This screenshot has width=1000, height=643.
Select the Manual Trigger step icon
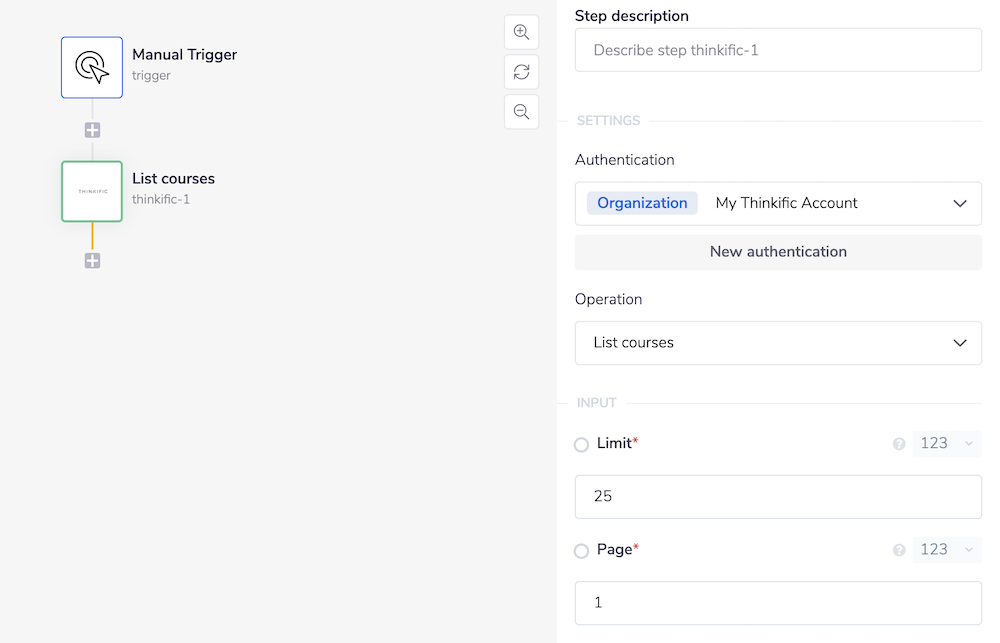click(92, 67)
